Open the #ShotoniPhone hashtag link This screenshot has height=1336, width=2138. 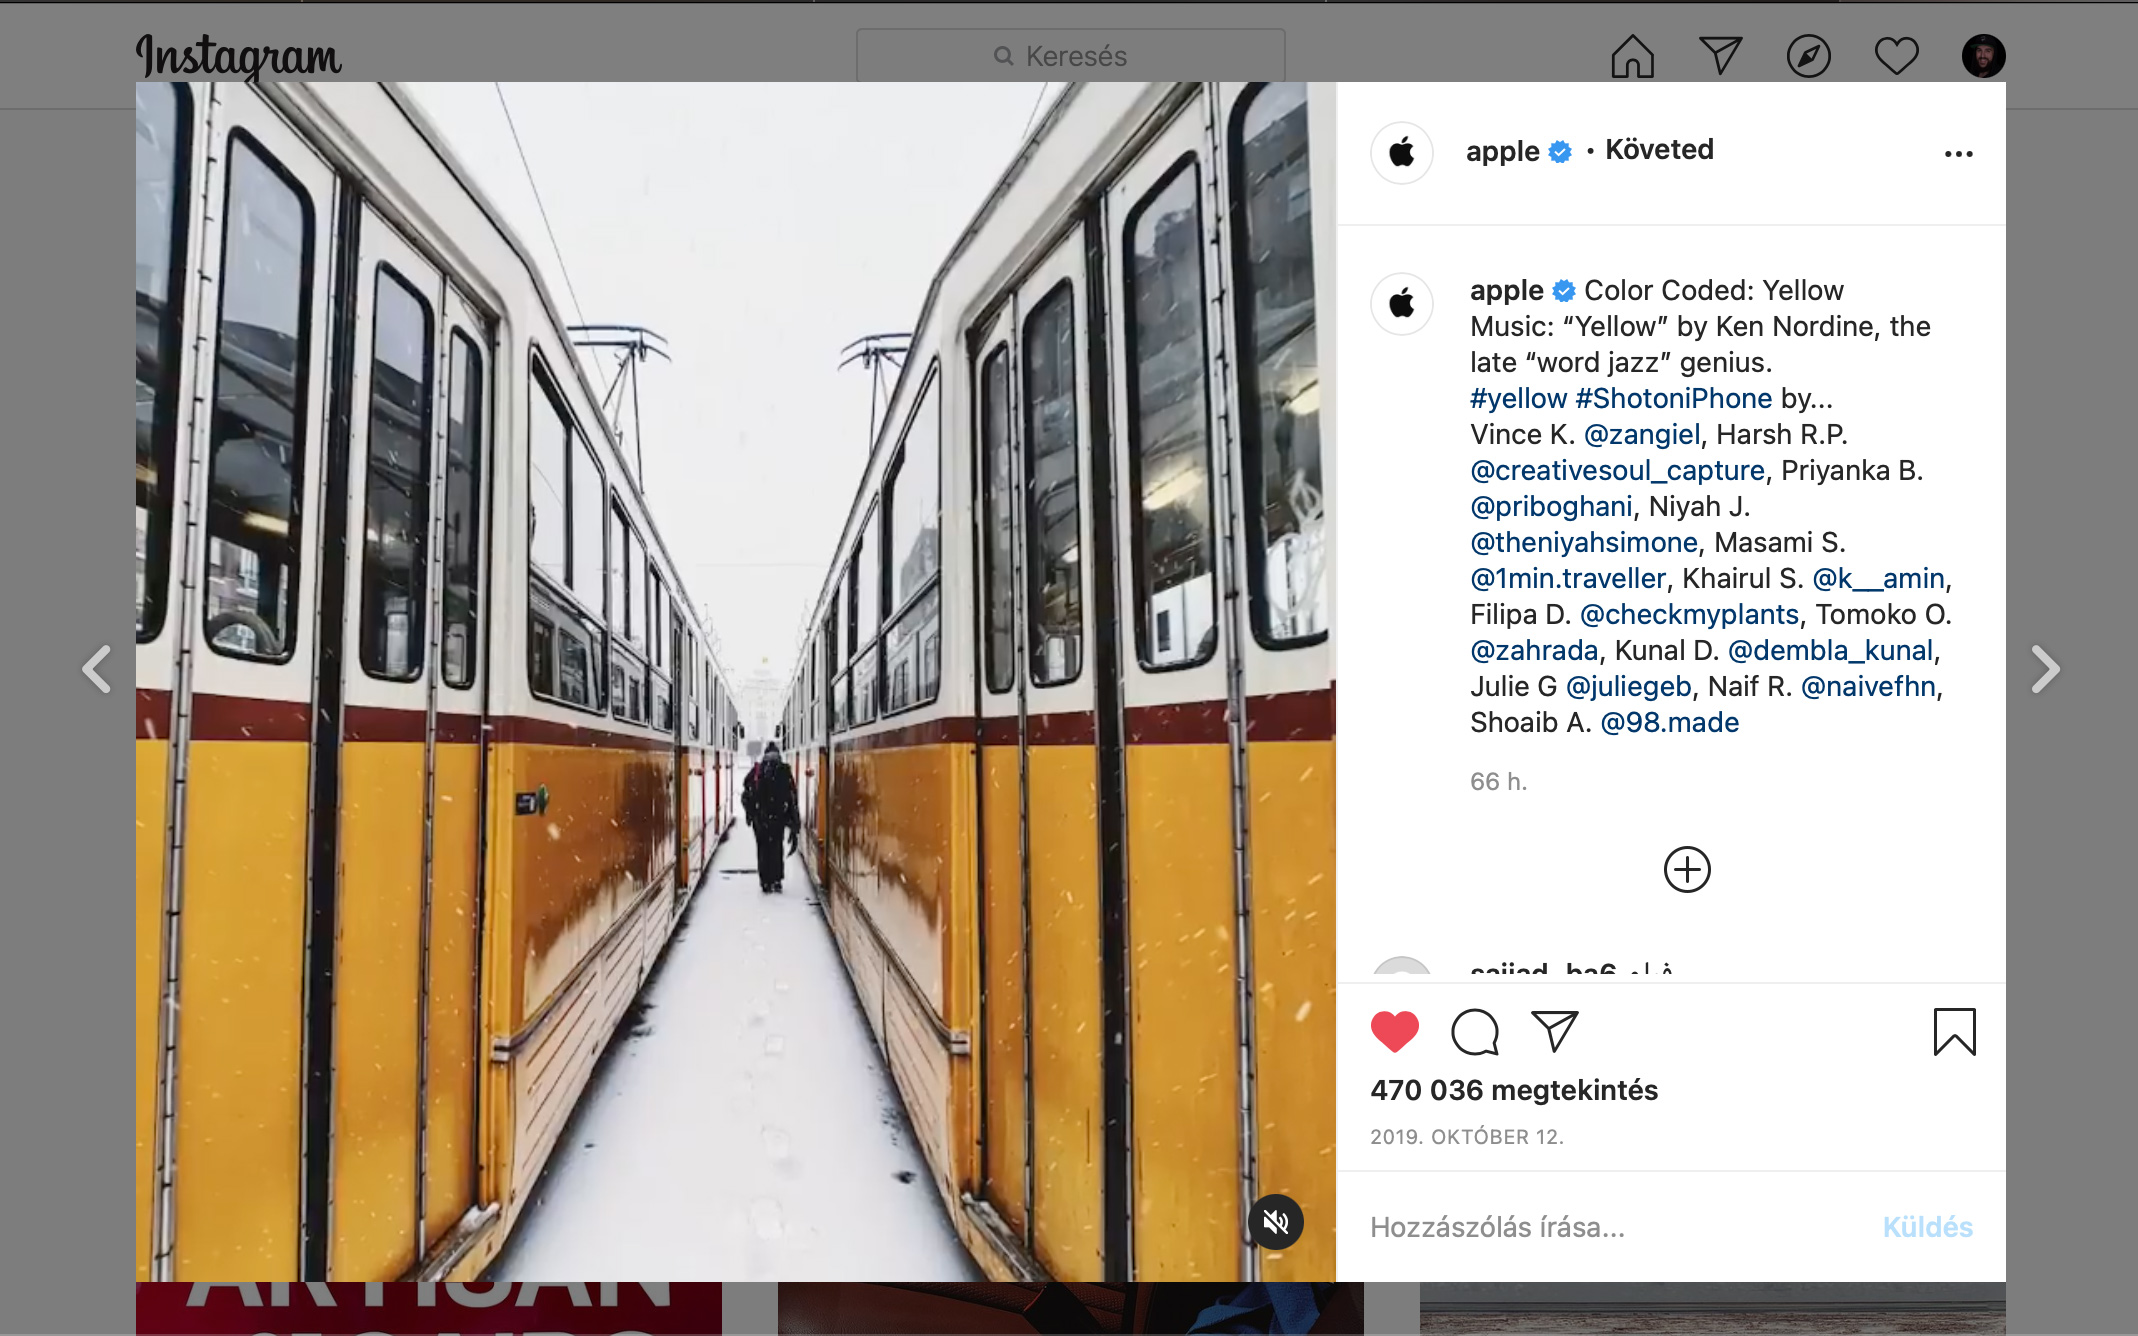[1673, 399]
